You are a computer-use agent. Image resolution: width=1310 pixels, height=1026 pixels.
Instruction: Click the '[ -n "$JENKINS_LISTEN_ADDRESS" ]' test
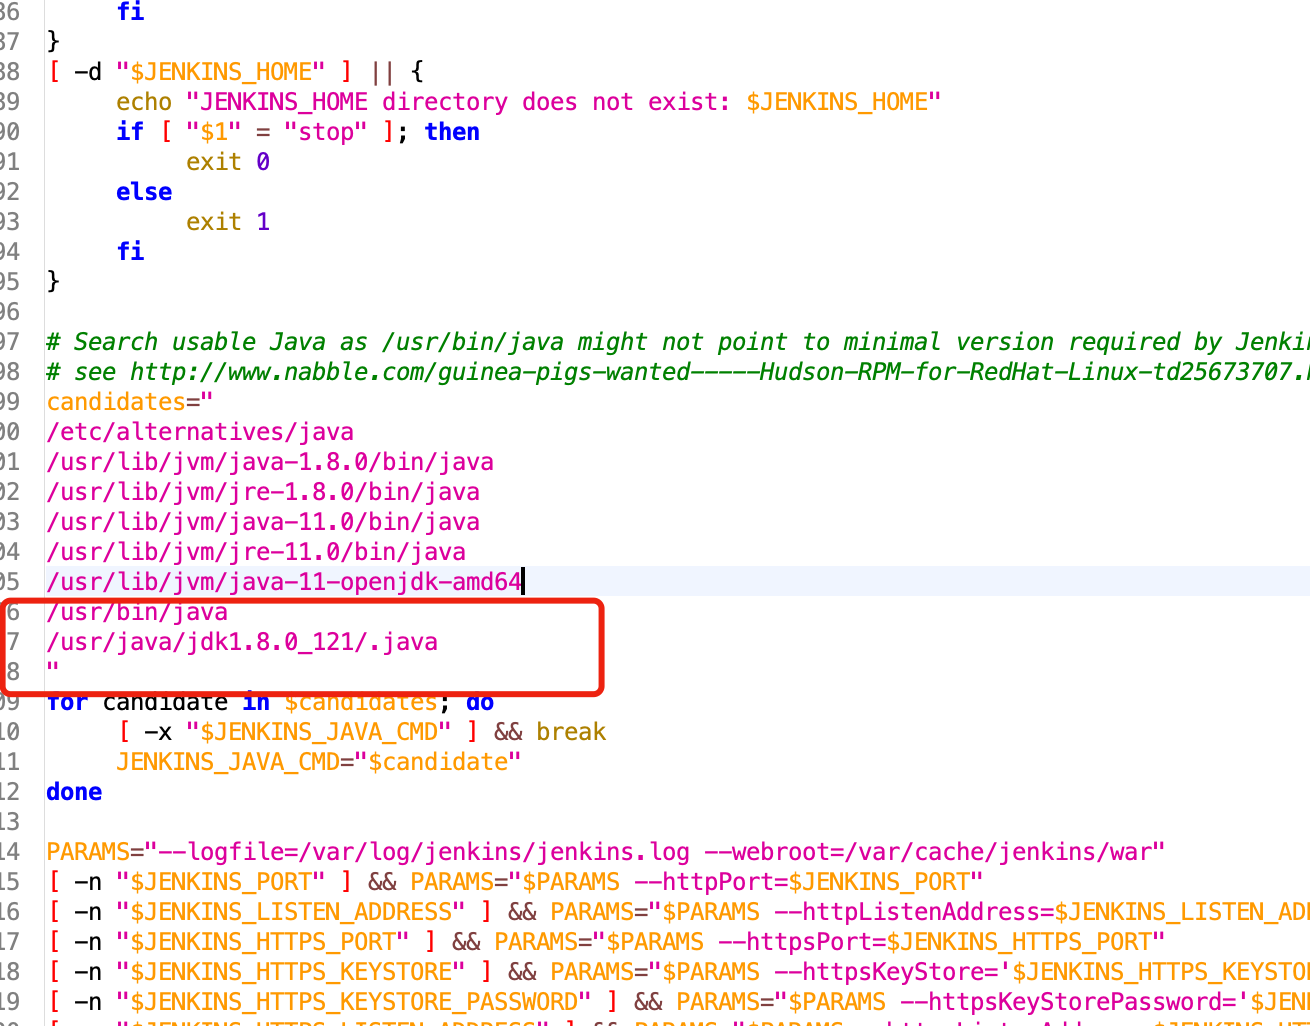[270, 912]
